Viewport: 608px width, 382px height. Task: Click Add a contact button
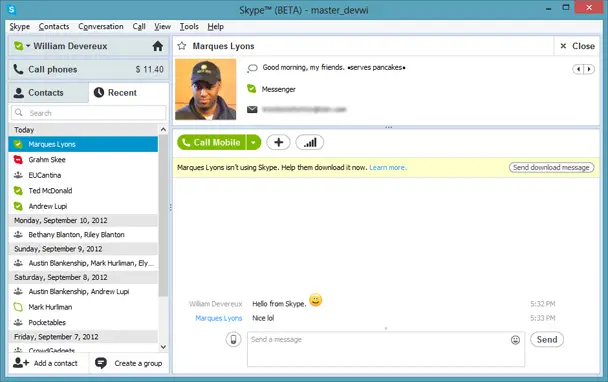(x=47, y=363)
